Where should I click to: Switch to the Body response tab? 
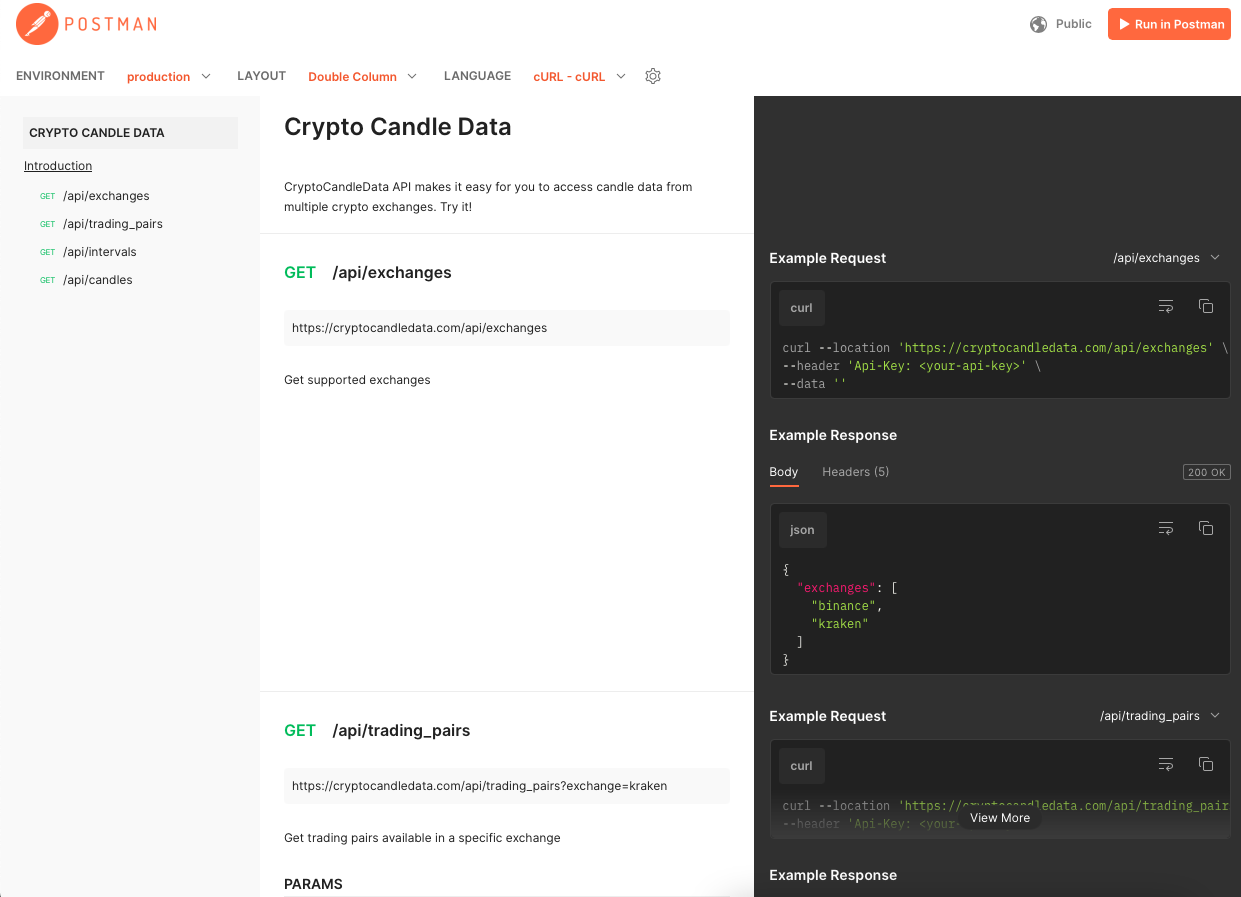pos(784,472)
